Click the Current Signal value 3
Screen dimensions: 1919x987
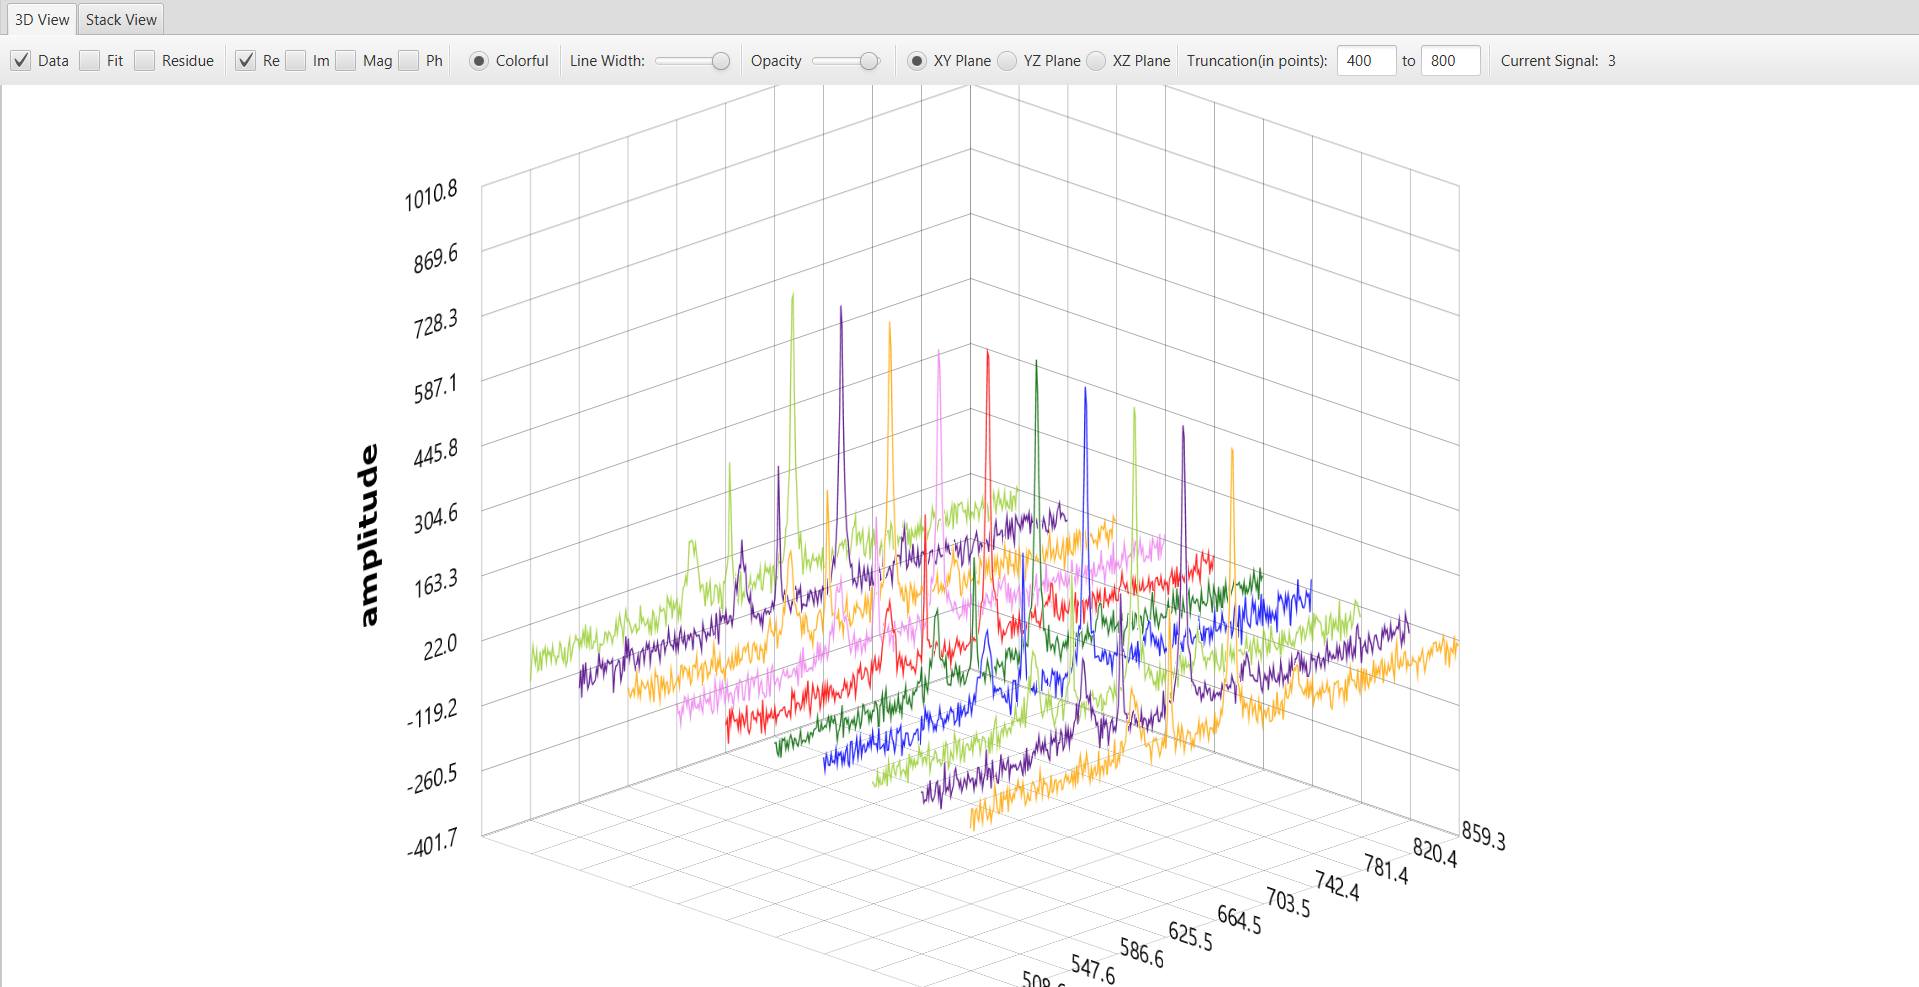(1612, 61)
